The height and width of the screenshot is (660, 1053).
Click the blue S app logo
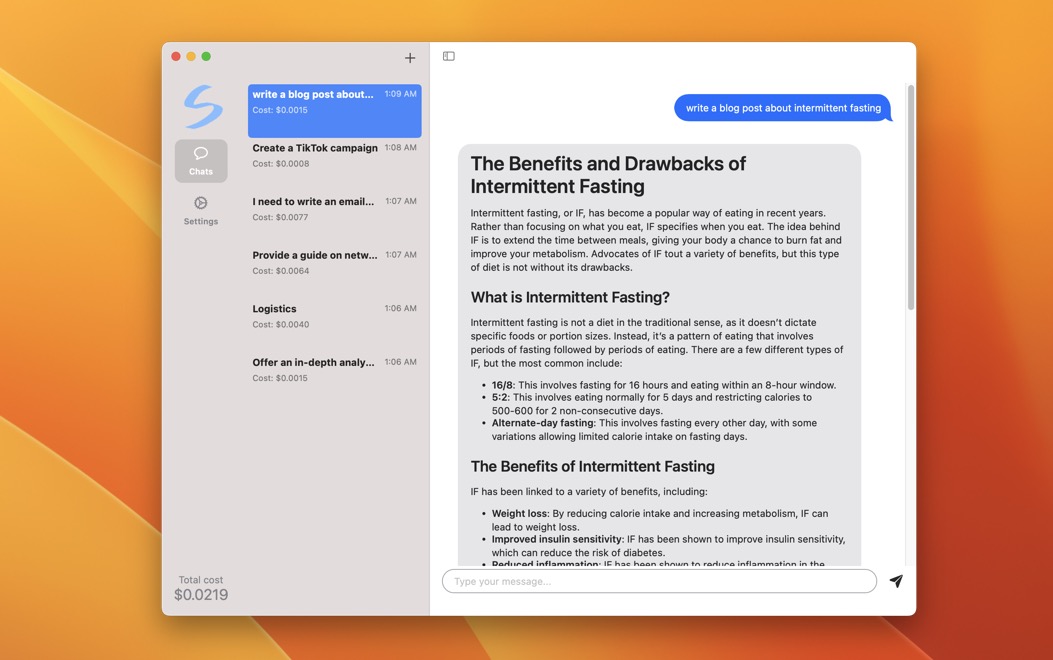point(203,107)
